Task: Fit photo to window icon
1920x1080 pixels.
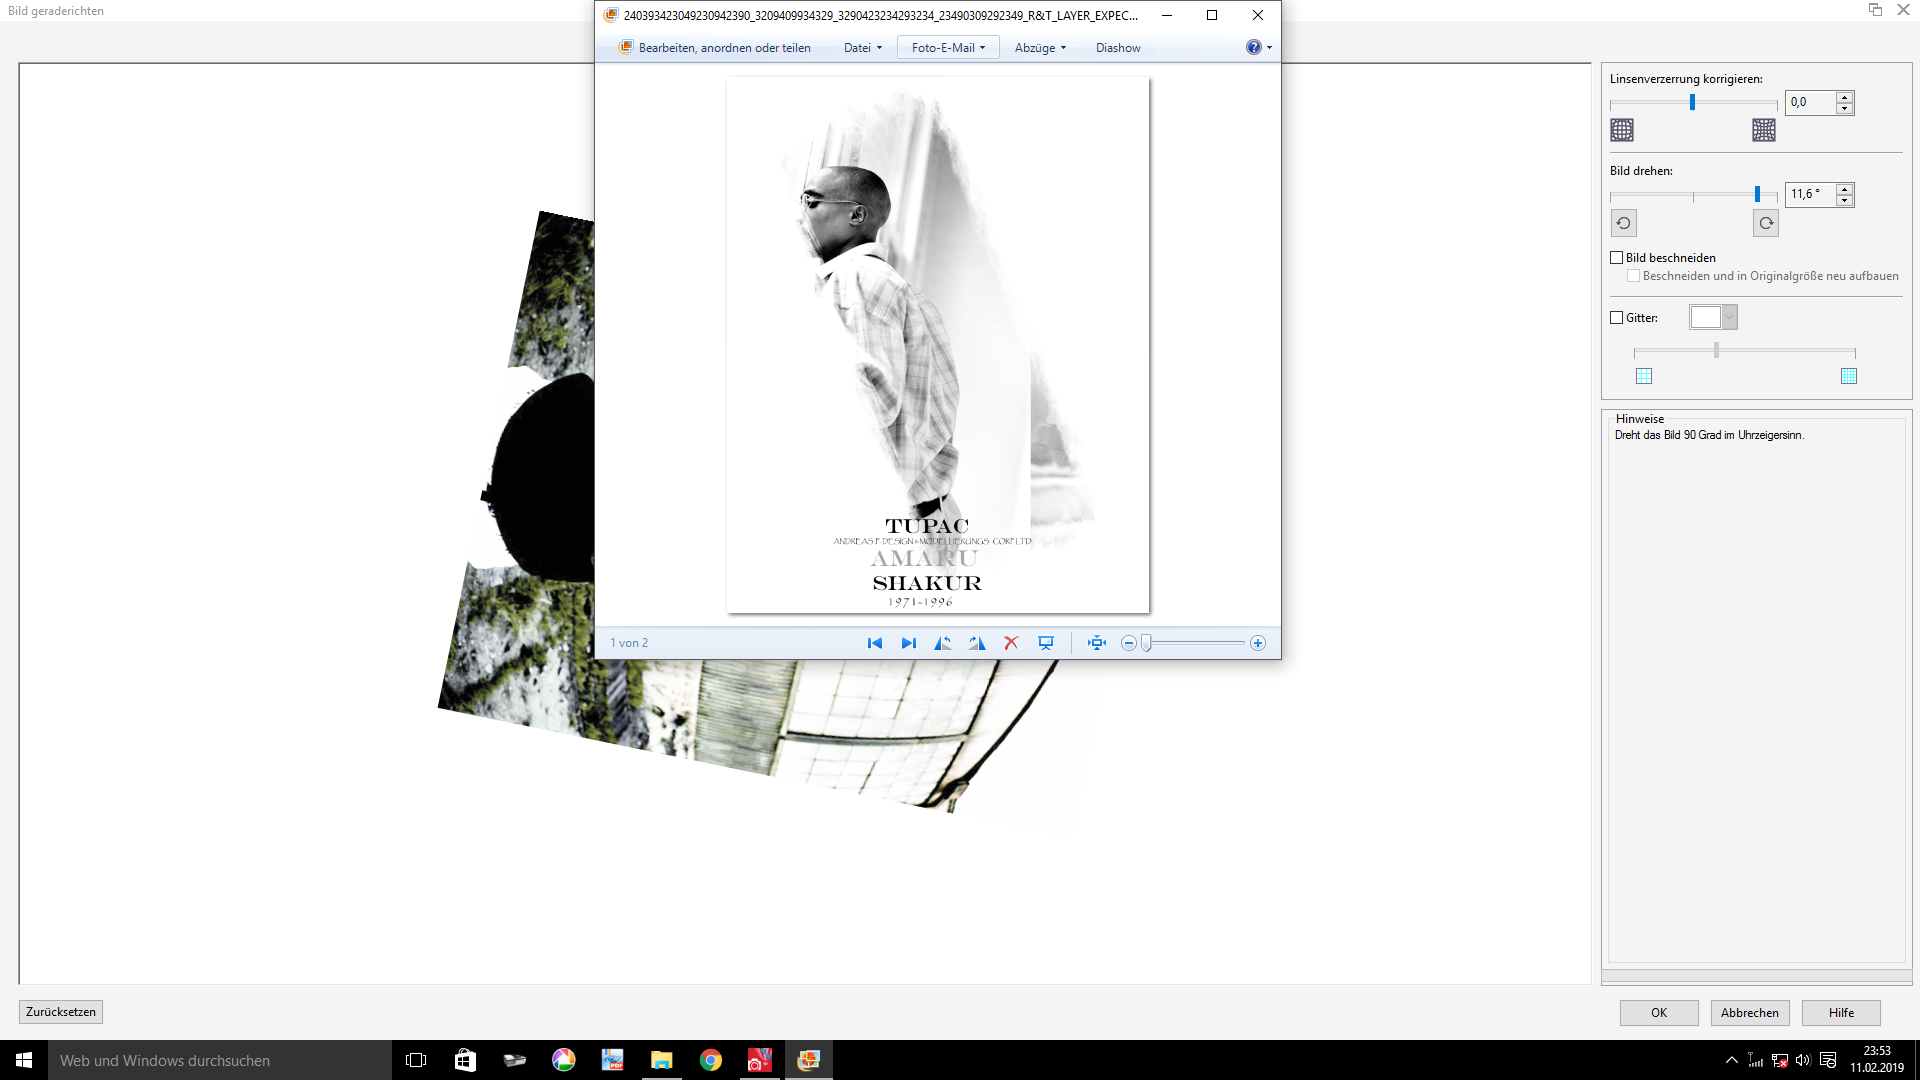Action: tap(1097, 643)
